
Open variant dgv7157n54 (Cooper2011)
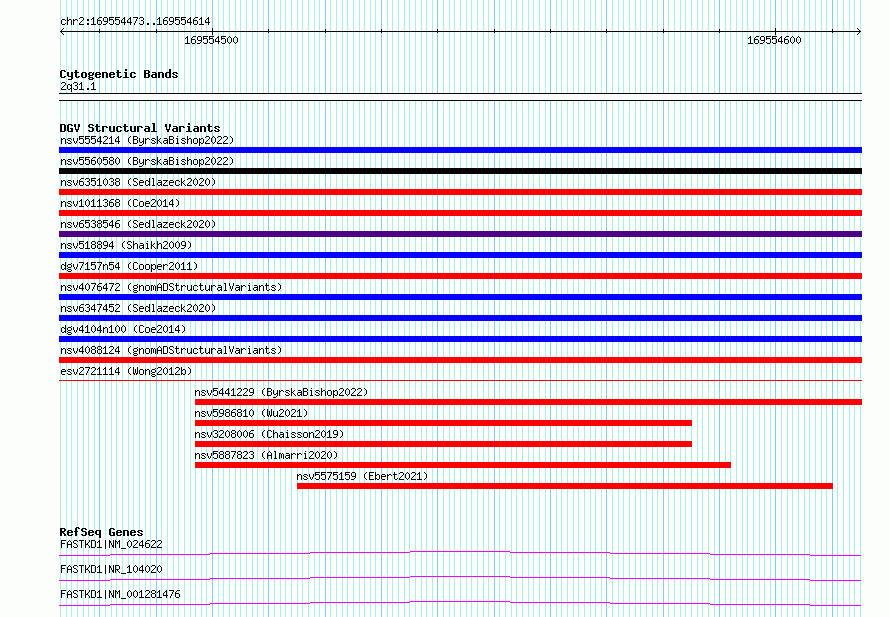click(x=129, y=266)
